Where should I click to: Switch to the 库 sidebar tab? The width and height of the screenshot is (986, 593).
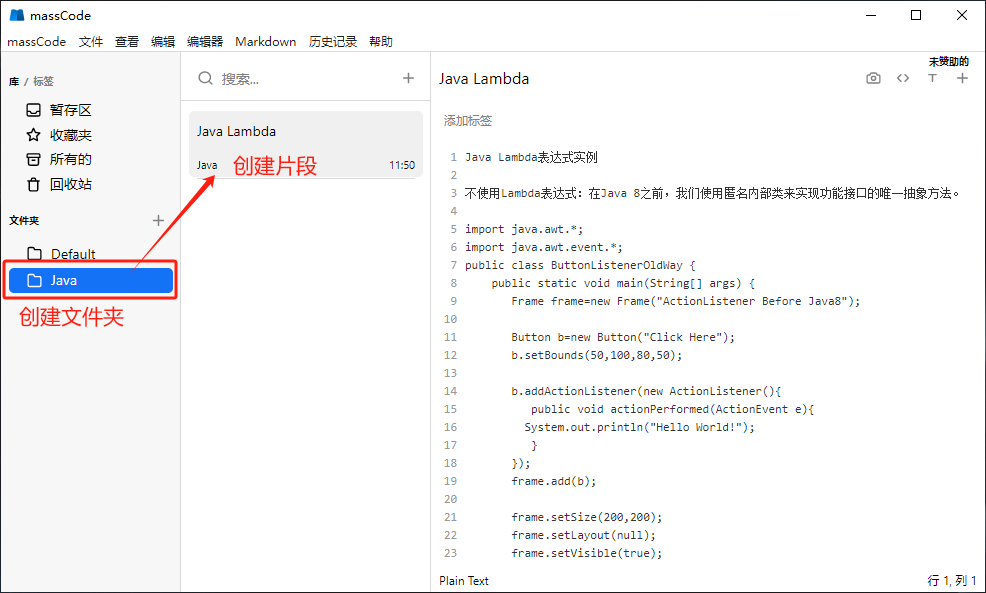pyautogui.click(x=14, y=81)
